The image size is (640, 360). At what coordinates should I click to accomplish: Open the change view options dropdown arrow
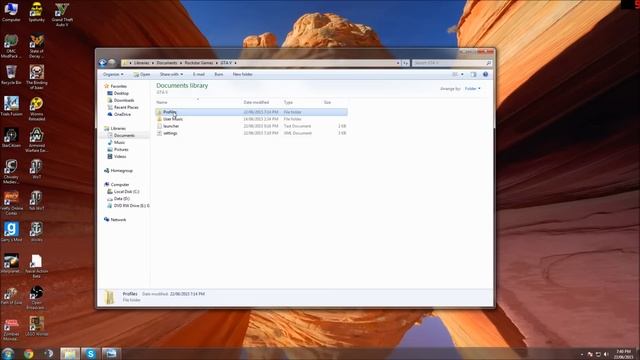pyautogui.click(x=462, y=74)
